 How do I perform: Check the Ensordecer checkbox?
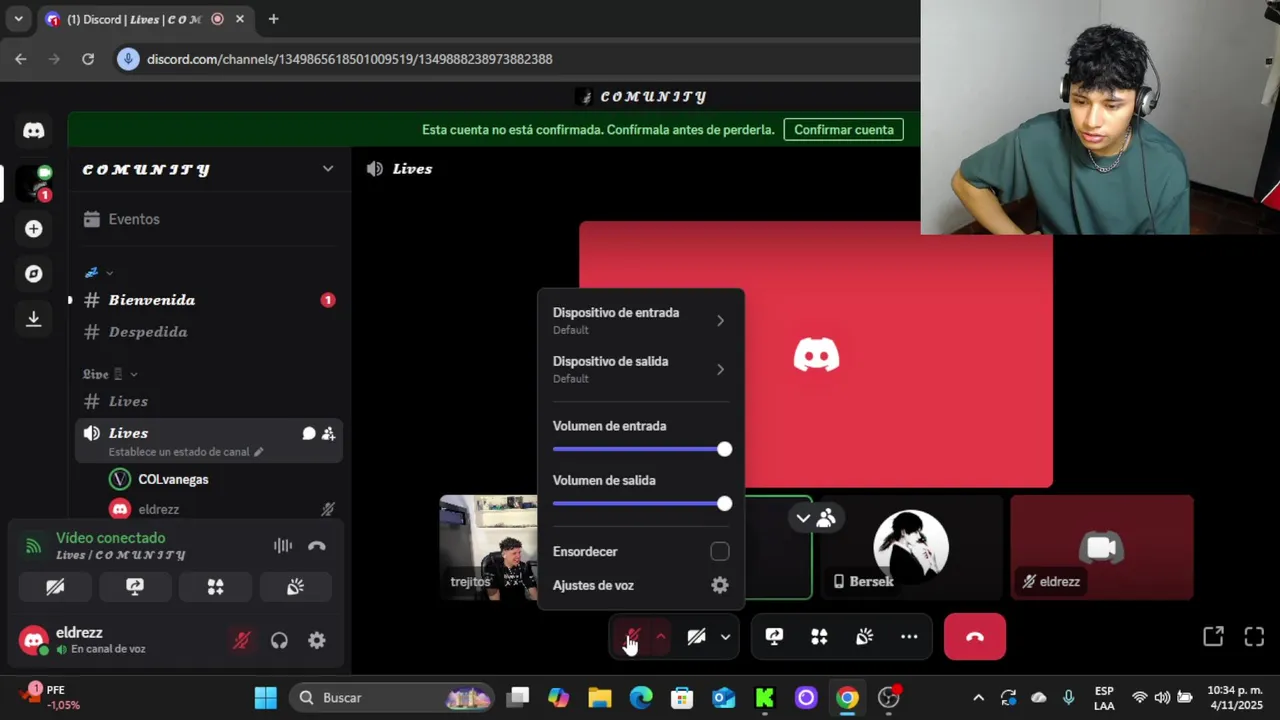tap(720, 552)
